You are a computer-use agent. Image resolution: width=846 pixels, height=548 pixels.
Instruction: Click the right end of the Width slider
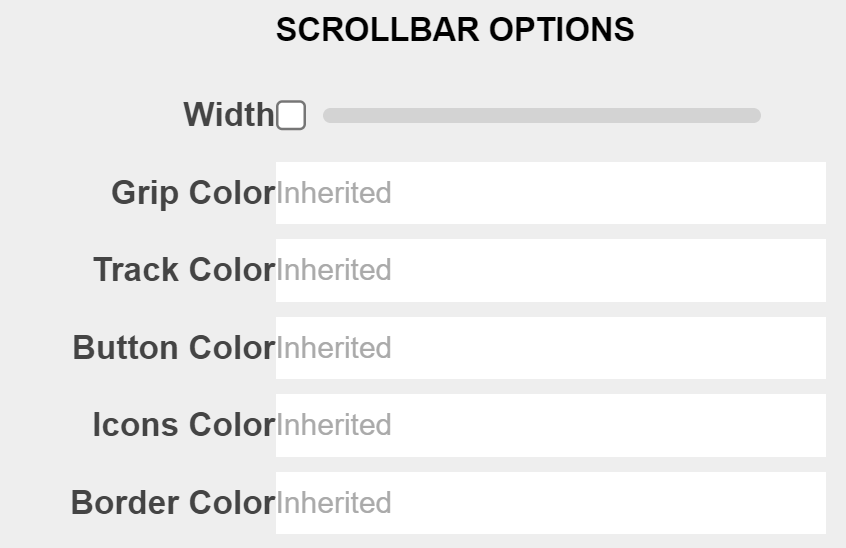tap(755, 116)
